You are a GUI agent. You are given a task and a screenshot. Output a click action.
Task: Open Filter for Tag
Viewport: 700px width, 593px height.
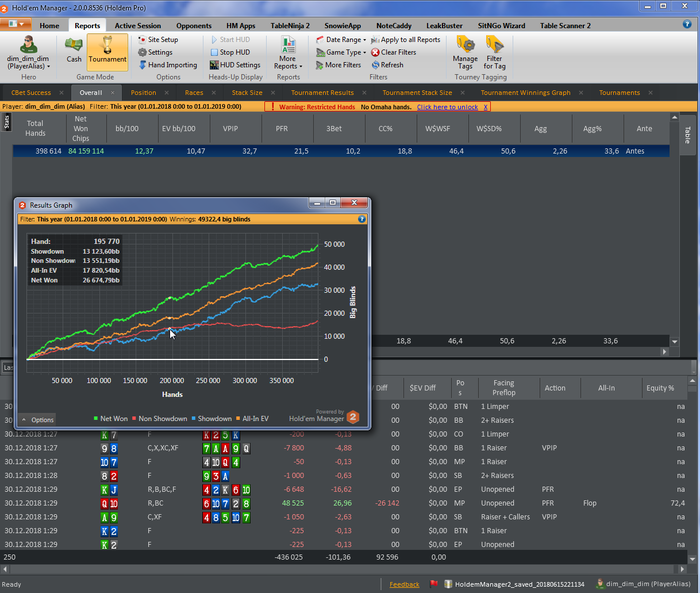(x=494, y=53)
